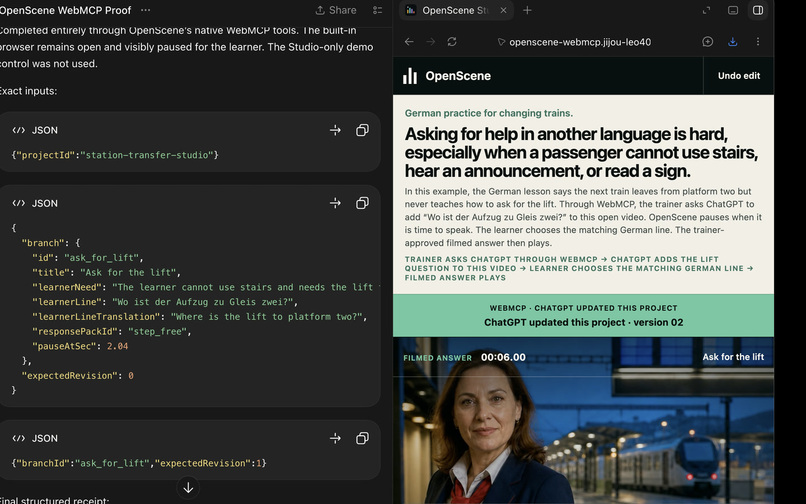This screenshot has height=504, width=806.
Task: Click the scroll-to-bottom arrow button
Action: tap(188, 488)
